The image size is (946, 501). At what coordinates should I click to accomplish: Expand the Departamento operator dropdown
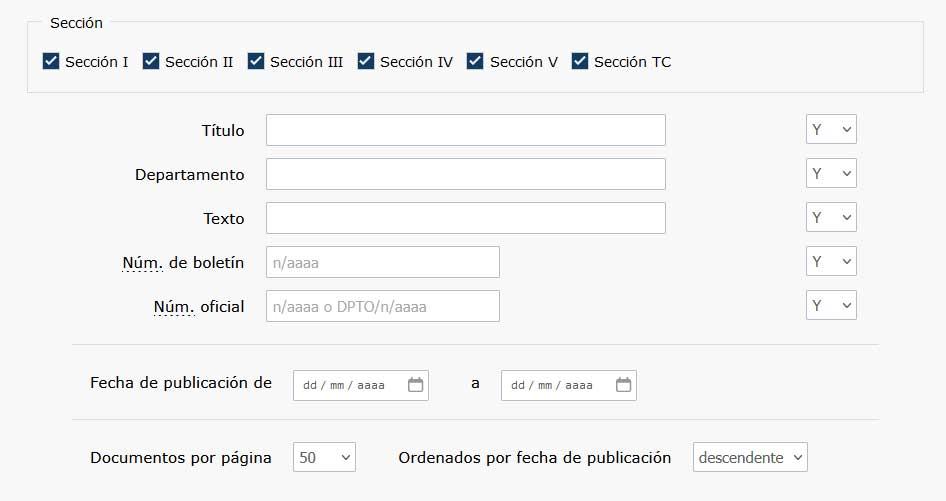831,174
